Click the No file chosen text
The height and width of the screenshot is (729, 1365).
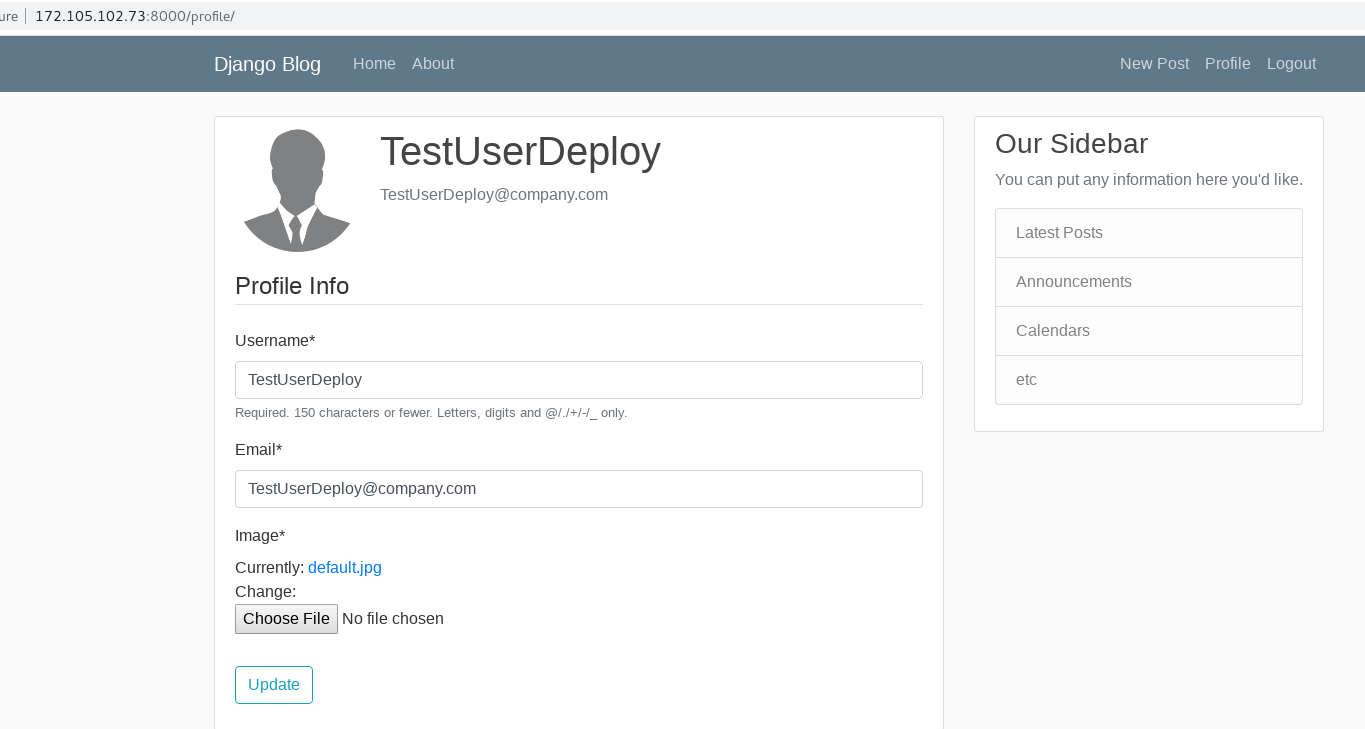[x=393, y=619]
